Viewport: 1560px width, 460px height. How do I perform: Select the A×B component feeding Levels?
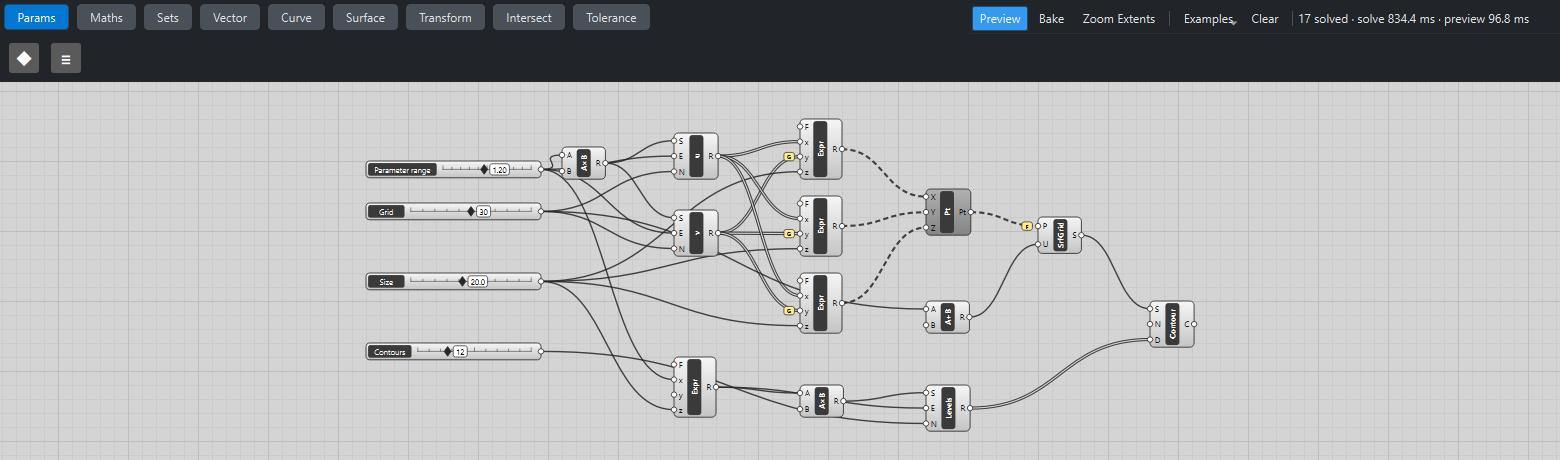point(821,401)
